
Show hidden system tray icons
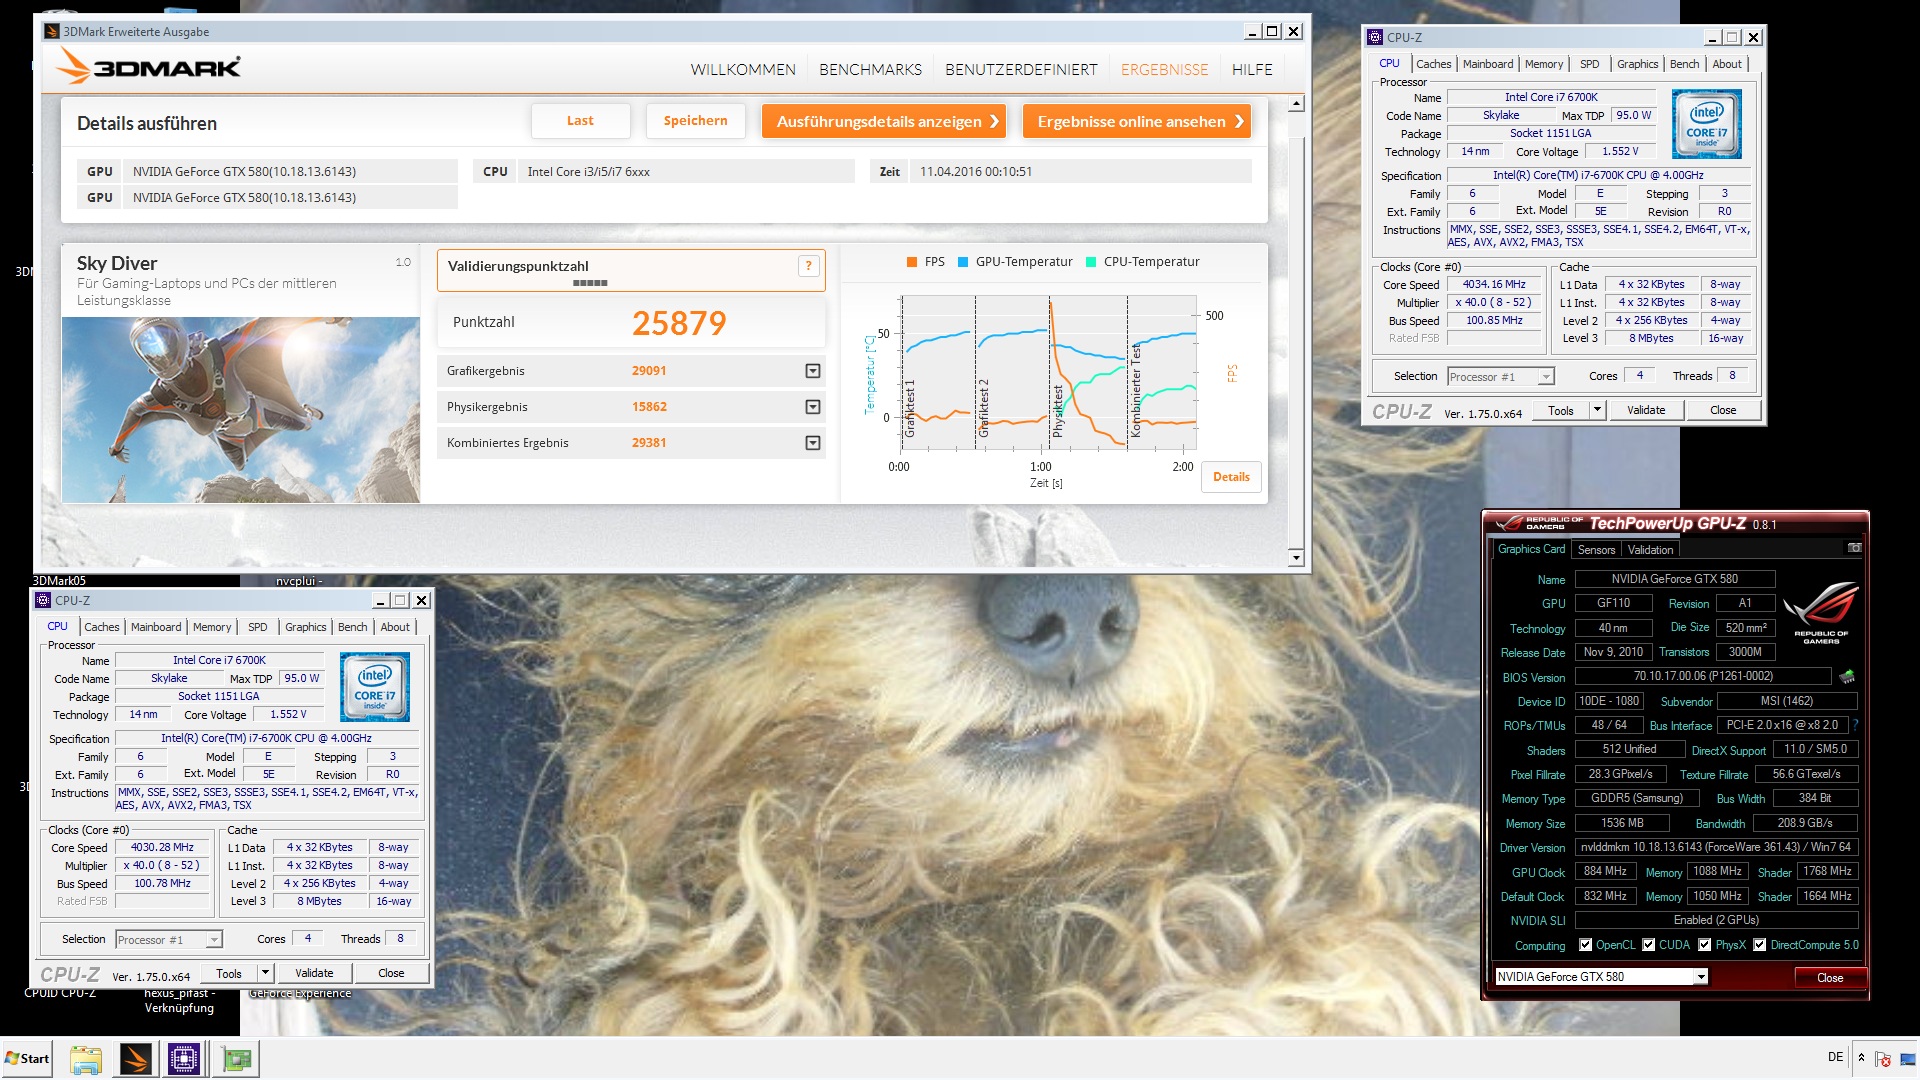pyautogui.click(x=1861, y=1057)
